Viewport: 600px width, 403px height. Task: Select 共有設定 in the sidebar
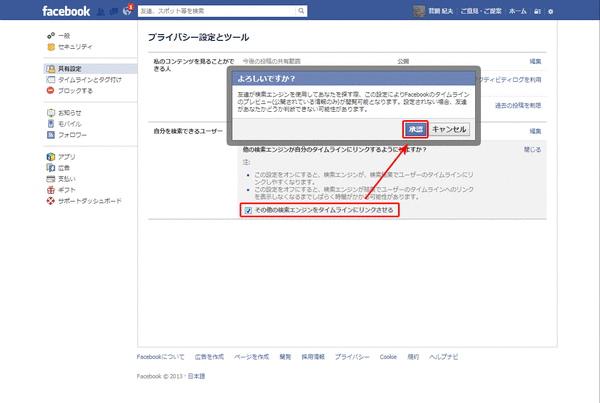(90, 69)
